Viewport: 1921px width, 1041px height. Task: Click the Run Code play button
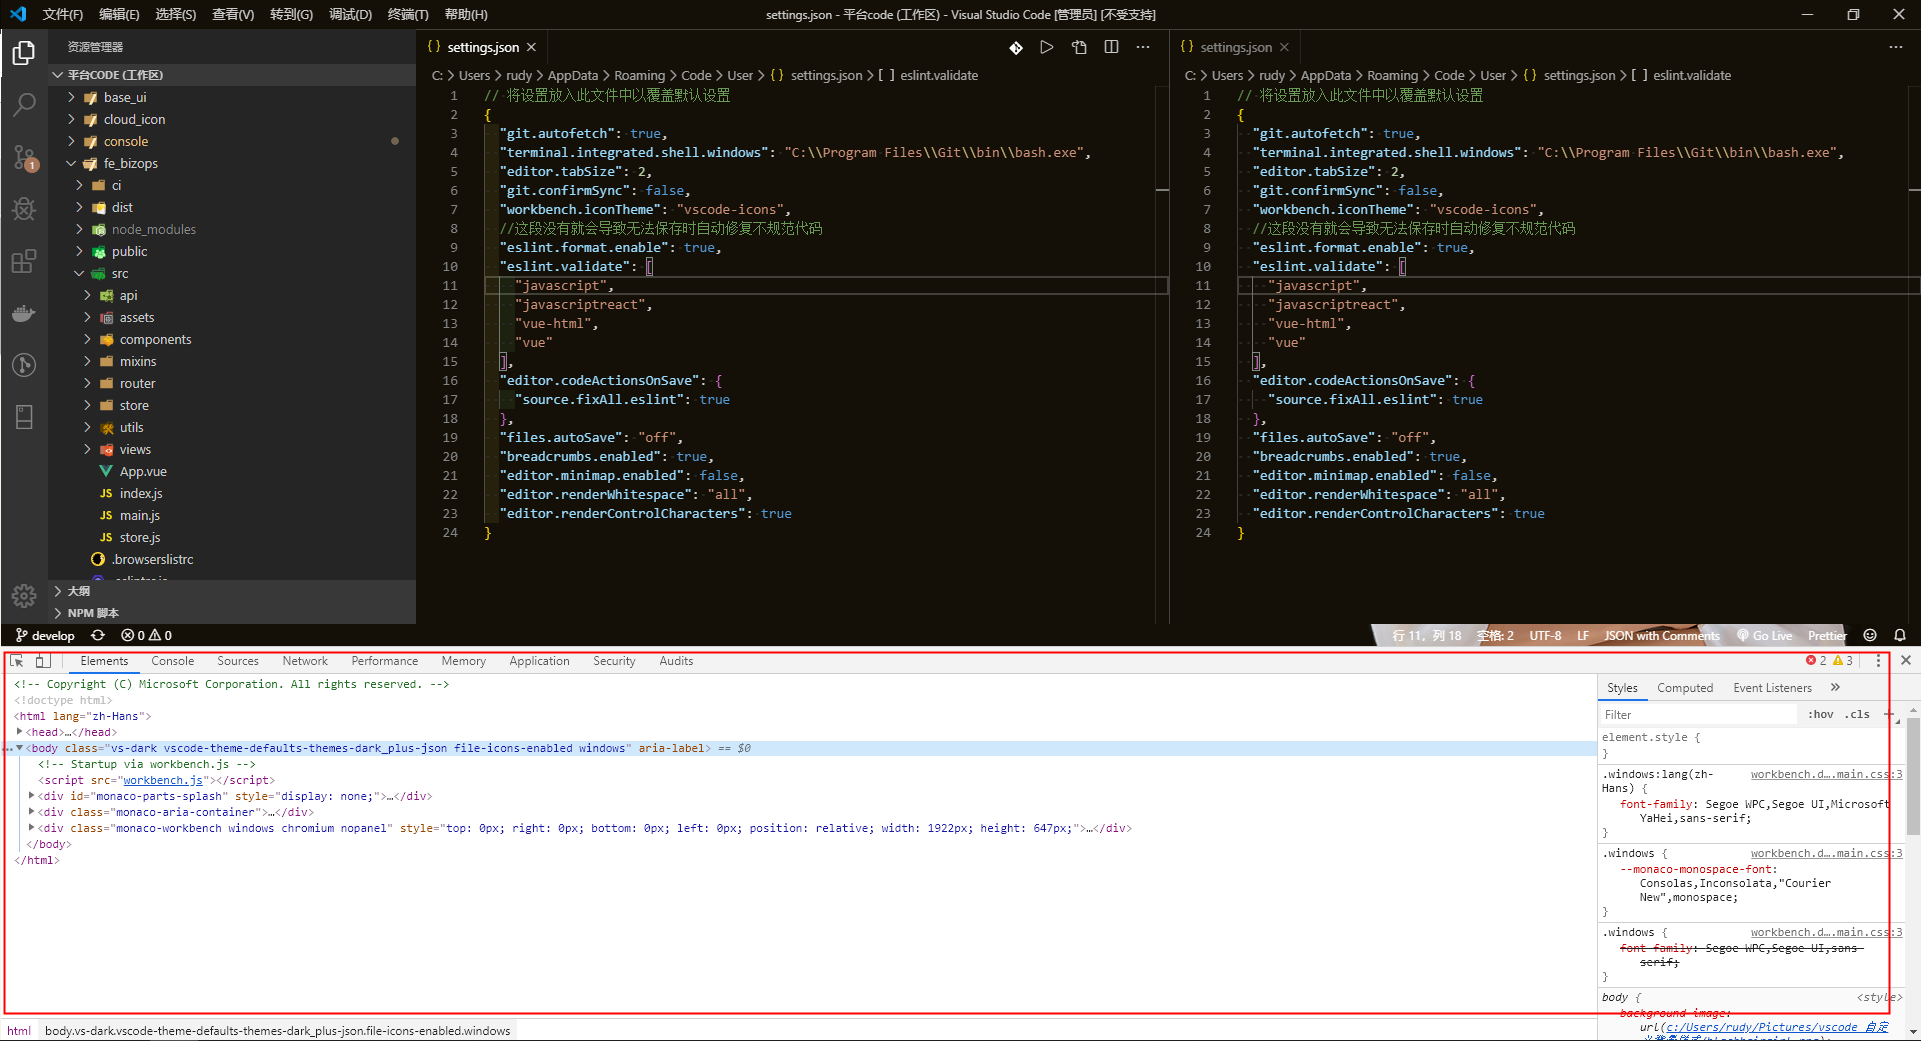pos(1047,47)
